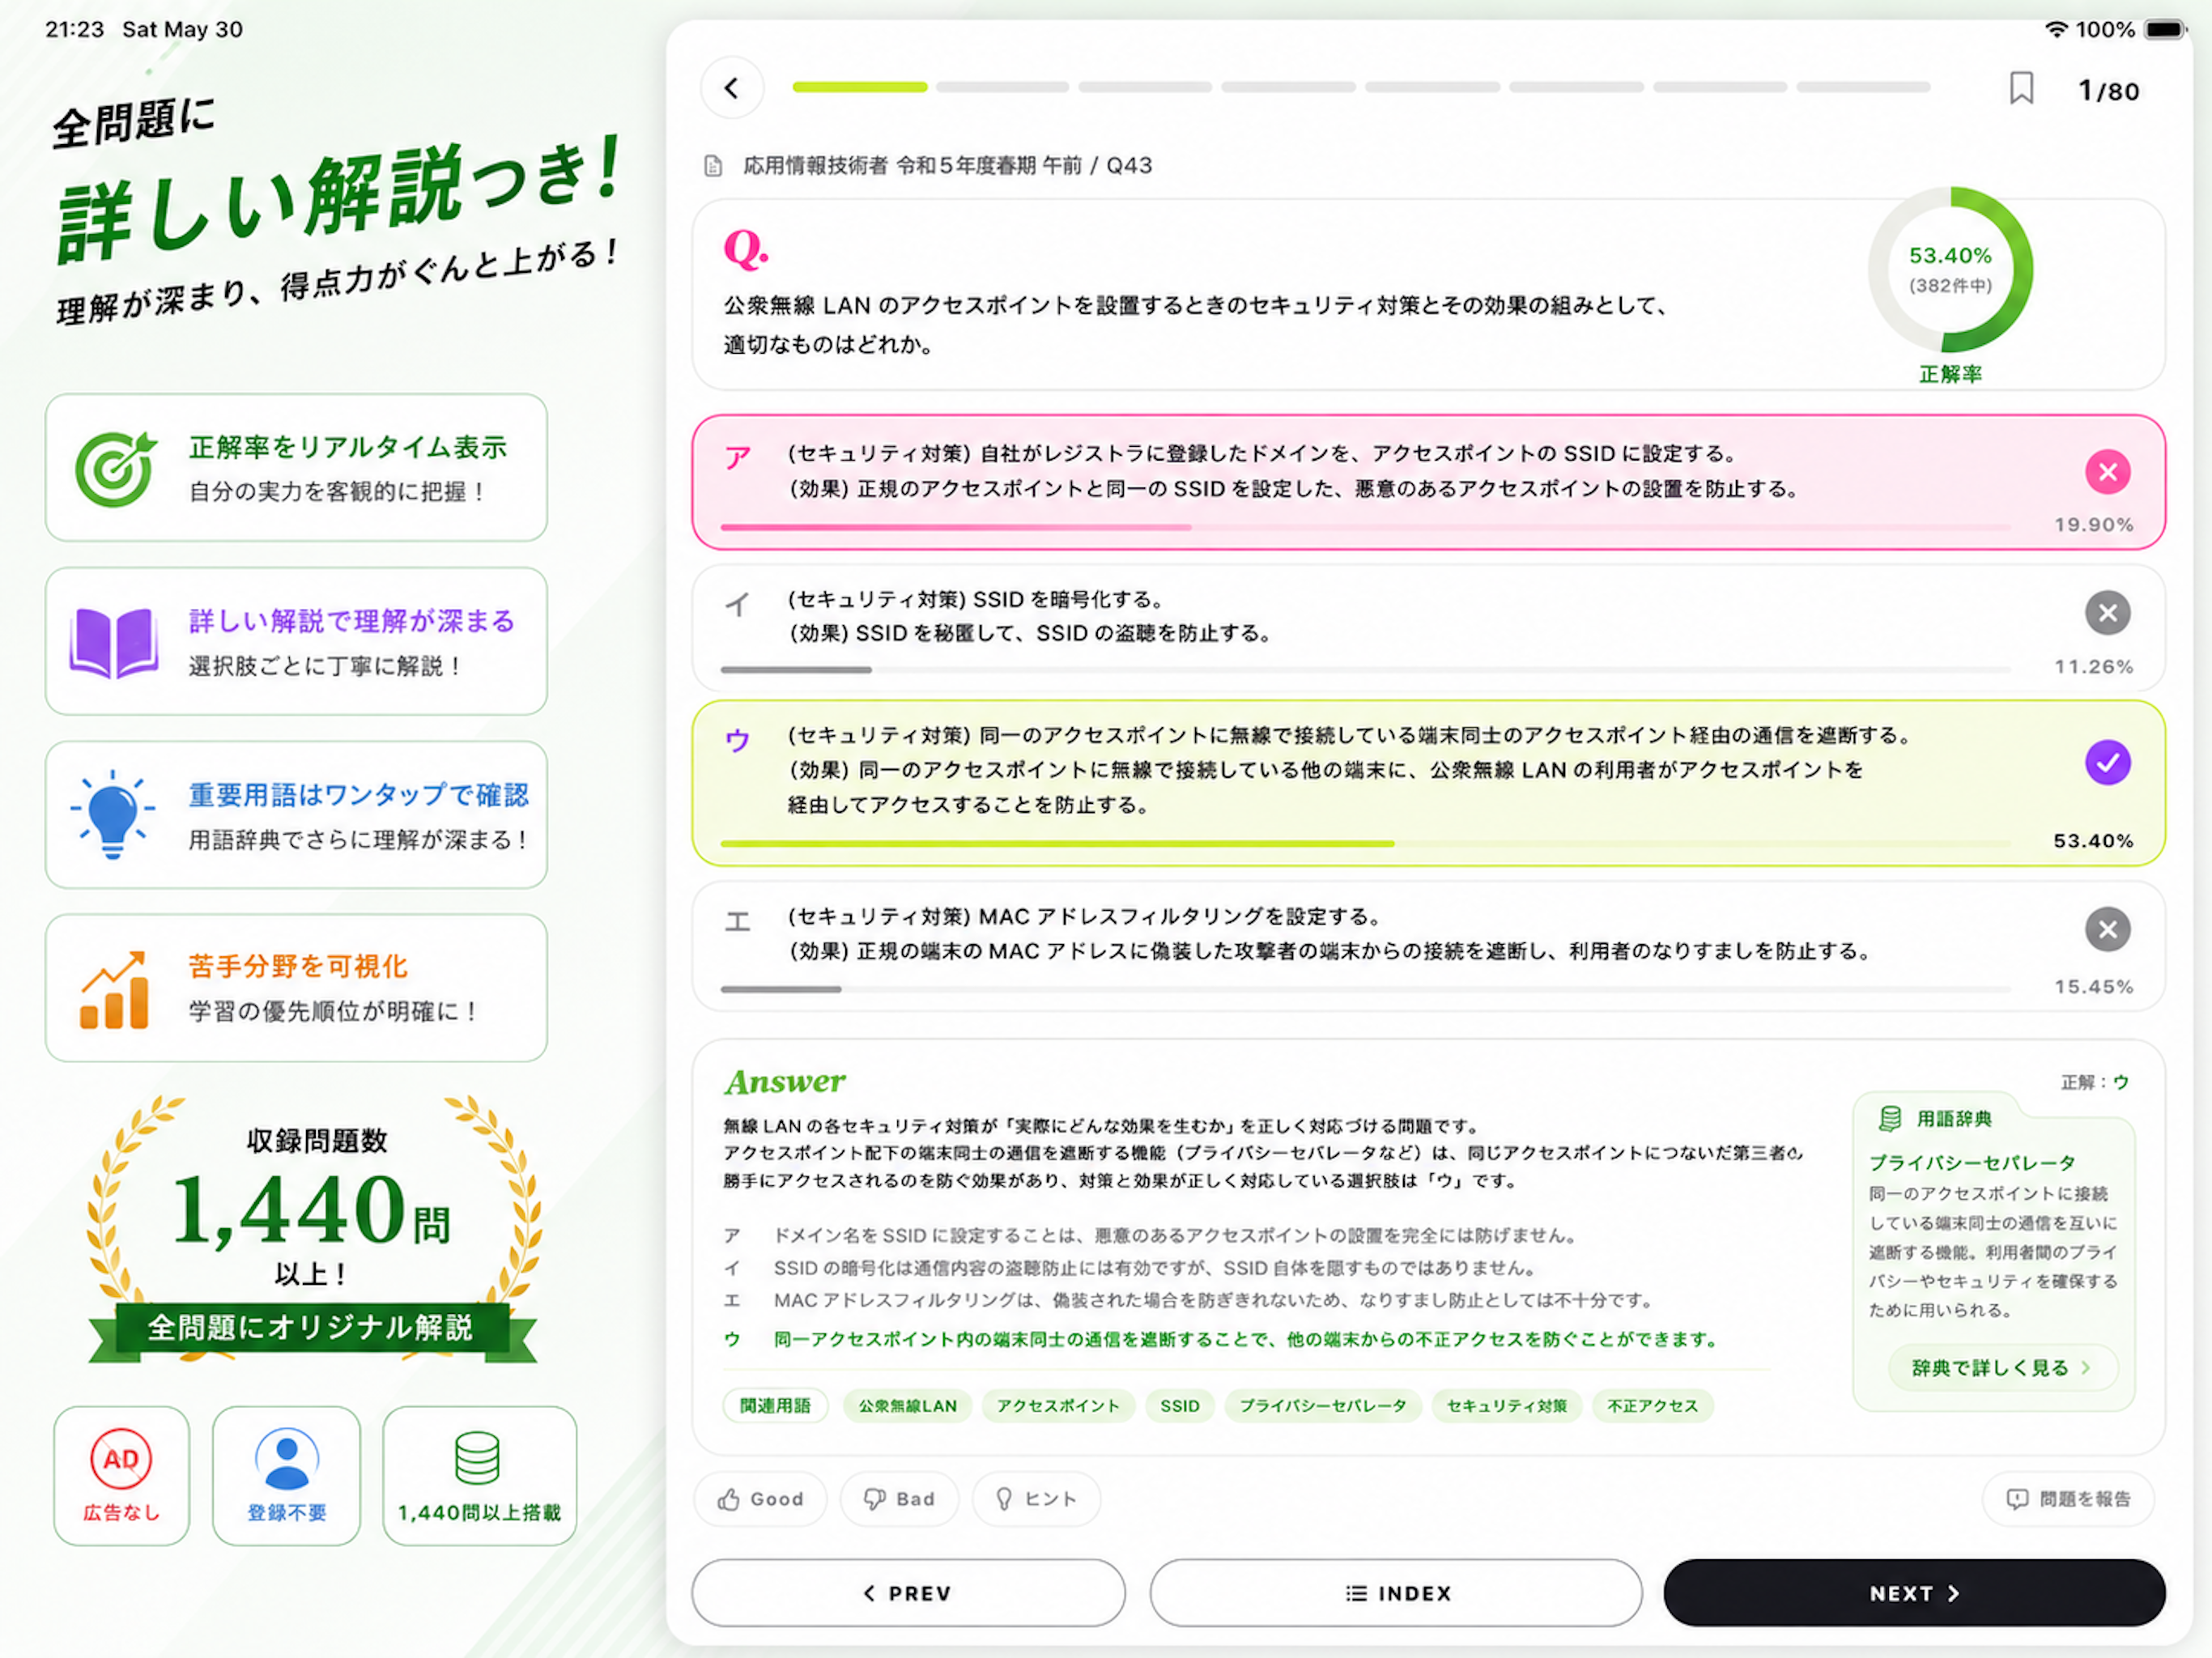Image resolution: width=2212 pixels, height=1658 pixels.
Task: Select answer option イ about SSID encryption
Action: [x=1428, y=628]
